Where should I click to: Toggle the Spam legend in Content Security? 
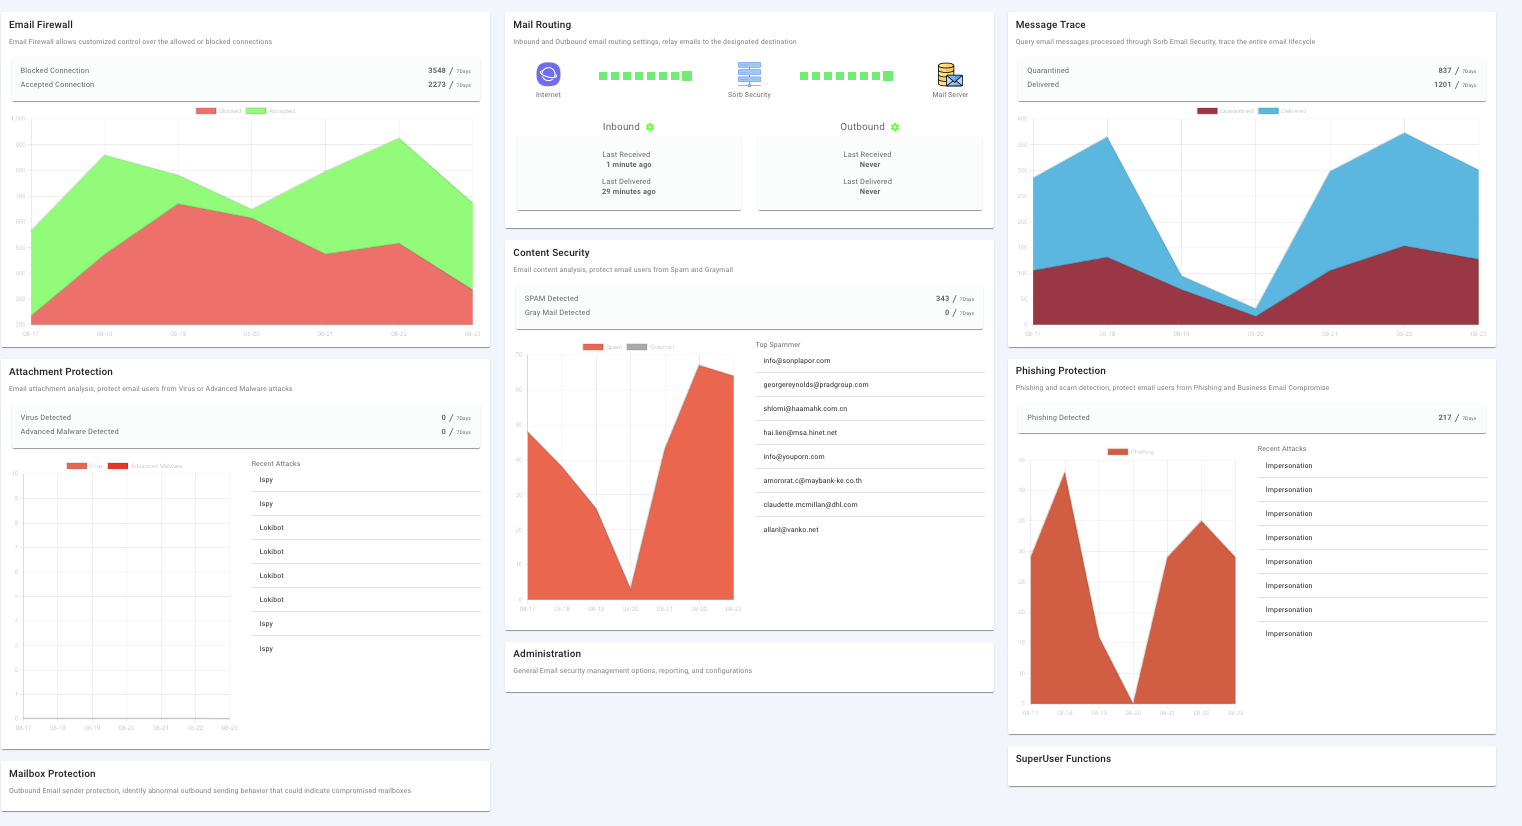point(602,347)
